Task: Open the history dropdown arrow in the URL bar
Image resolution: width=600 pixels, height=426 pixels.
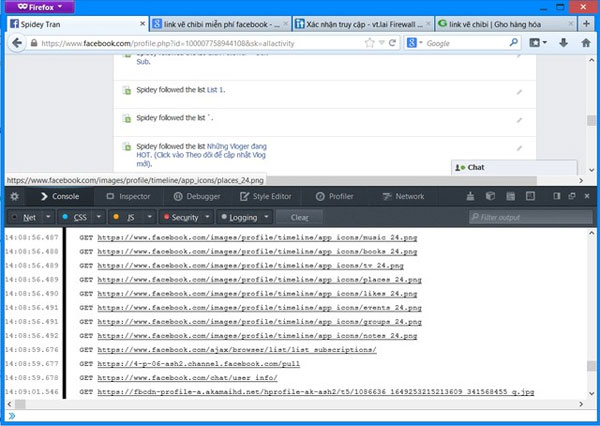Action: pos(382,43)
